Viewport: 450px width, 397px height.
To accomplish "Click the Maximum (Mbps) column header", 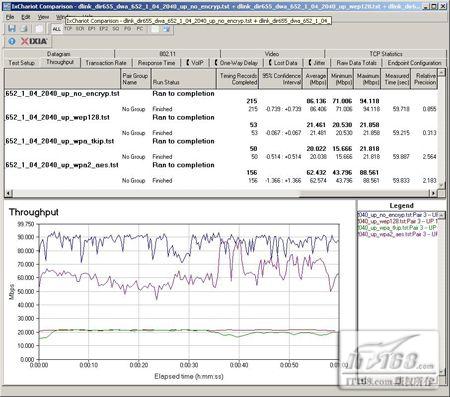I will 367,79.
